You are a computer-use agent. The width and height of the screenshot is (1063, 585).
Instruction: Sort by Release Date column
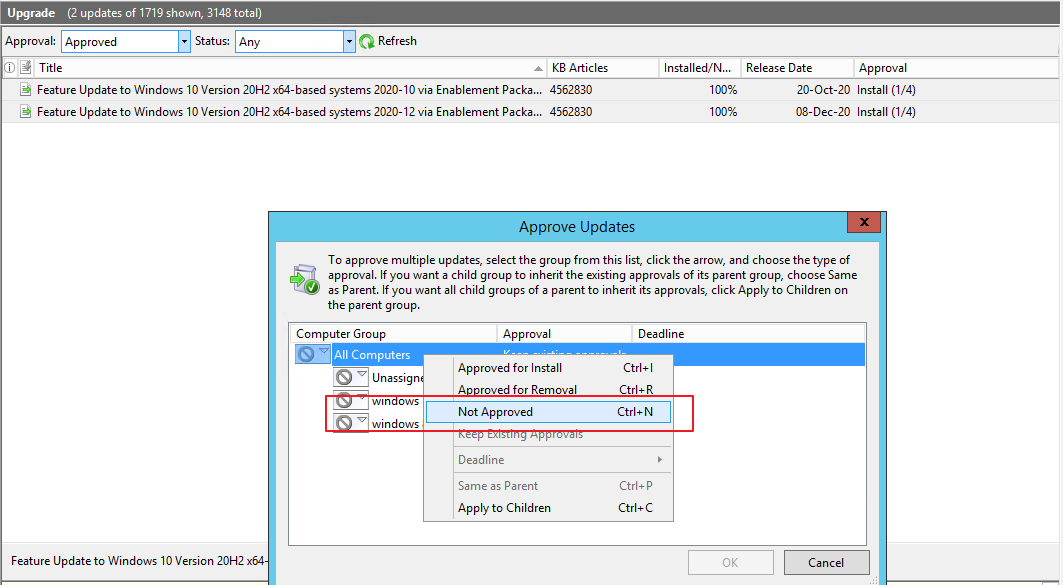[797, 68]
